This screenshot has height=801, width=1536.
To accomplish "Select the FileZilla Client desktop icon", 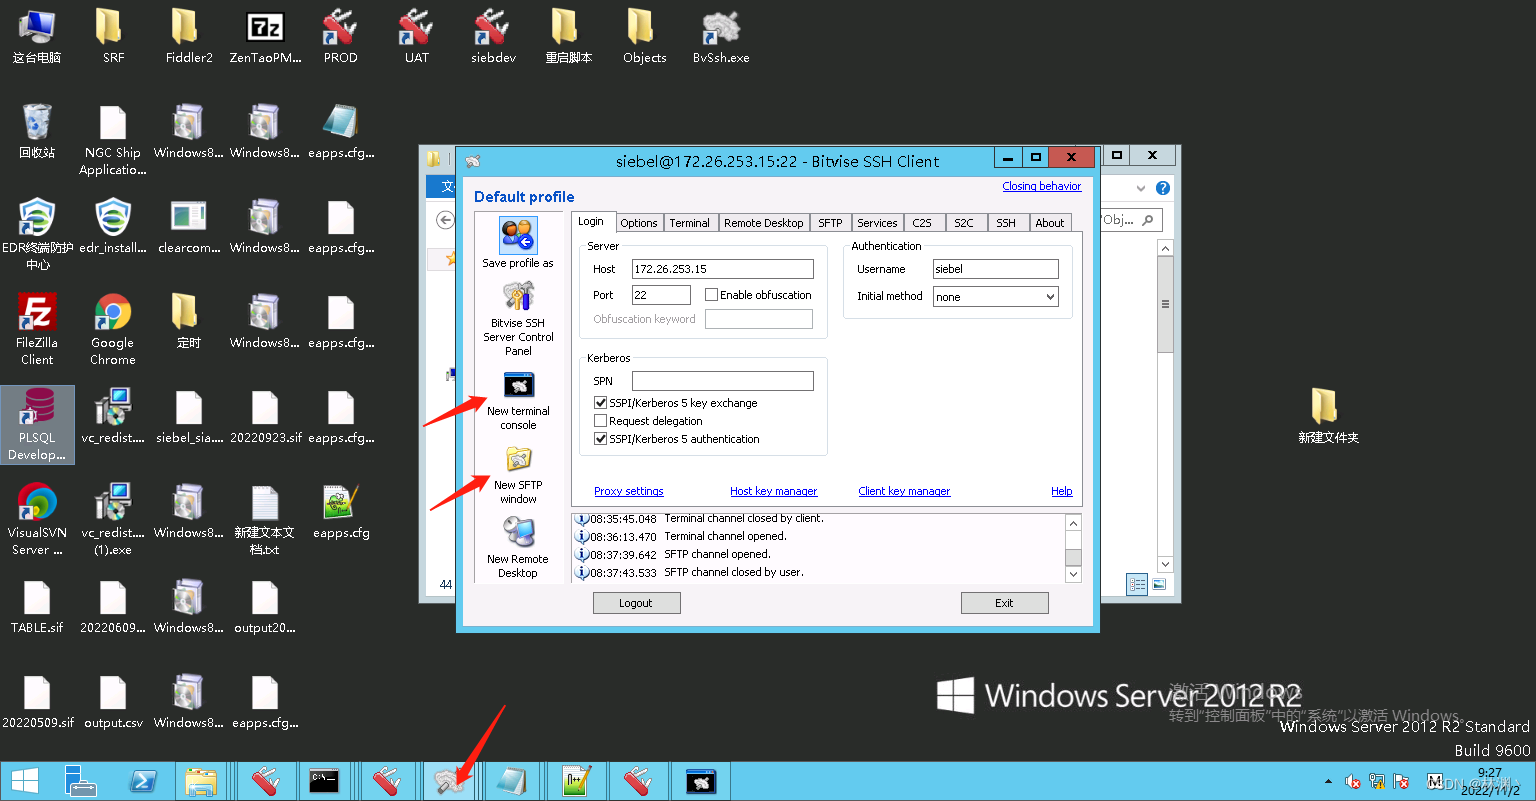I will [37, 329].
